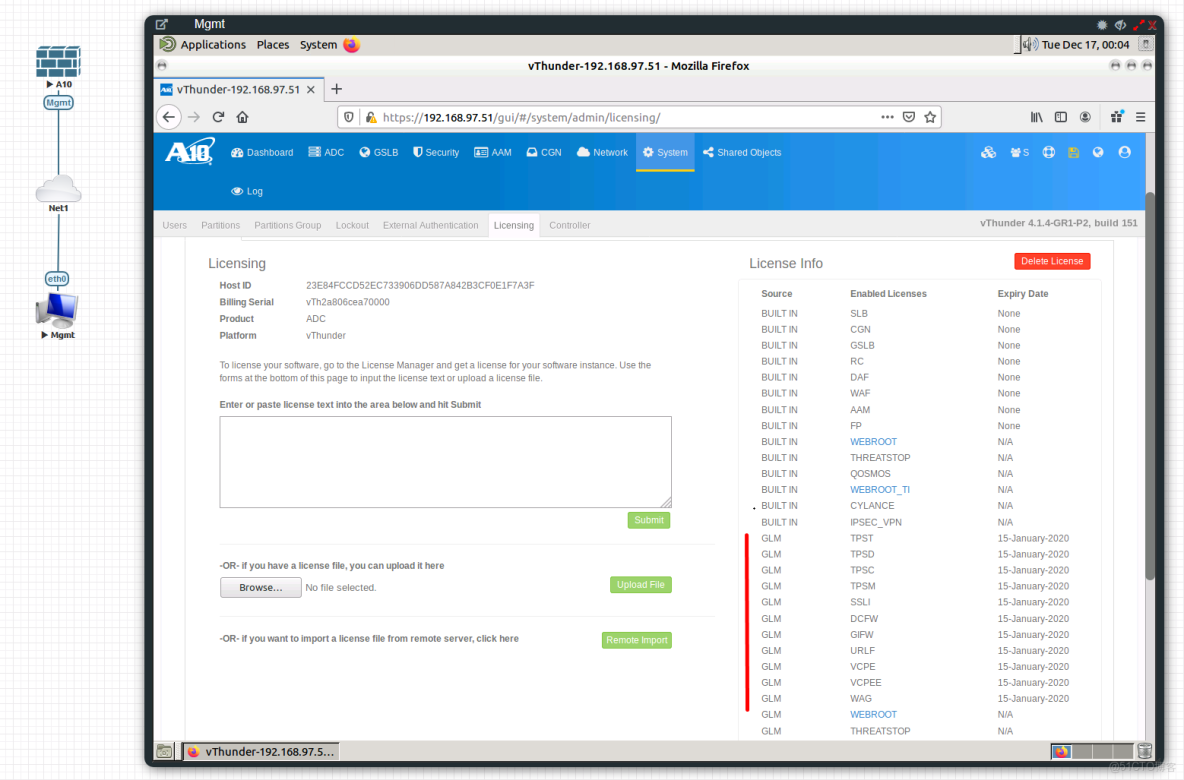Open the Applications menu in top panel

(213, 45)
